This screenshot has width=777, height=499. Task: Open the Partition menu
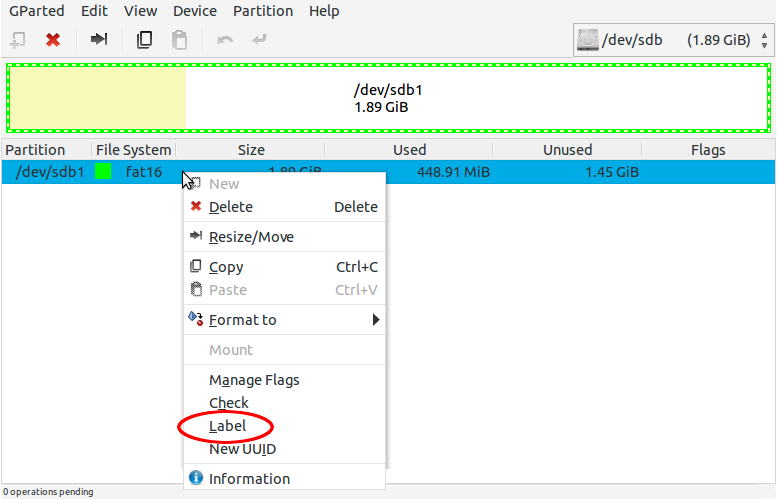click(263, 11)
